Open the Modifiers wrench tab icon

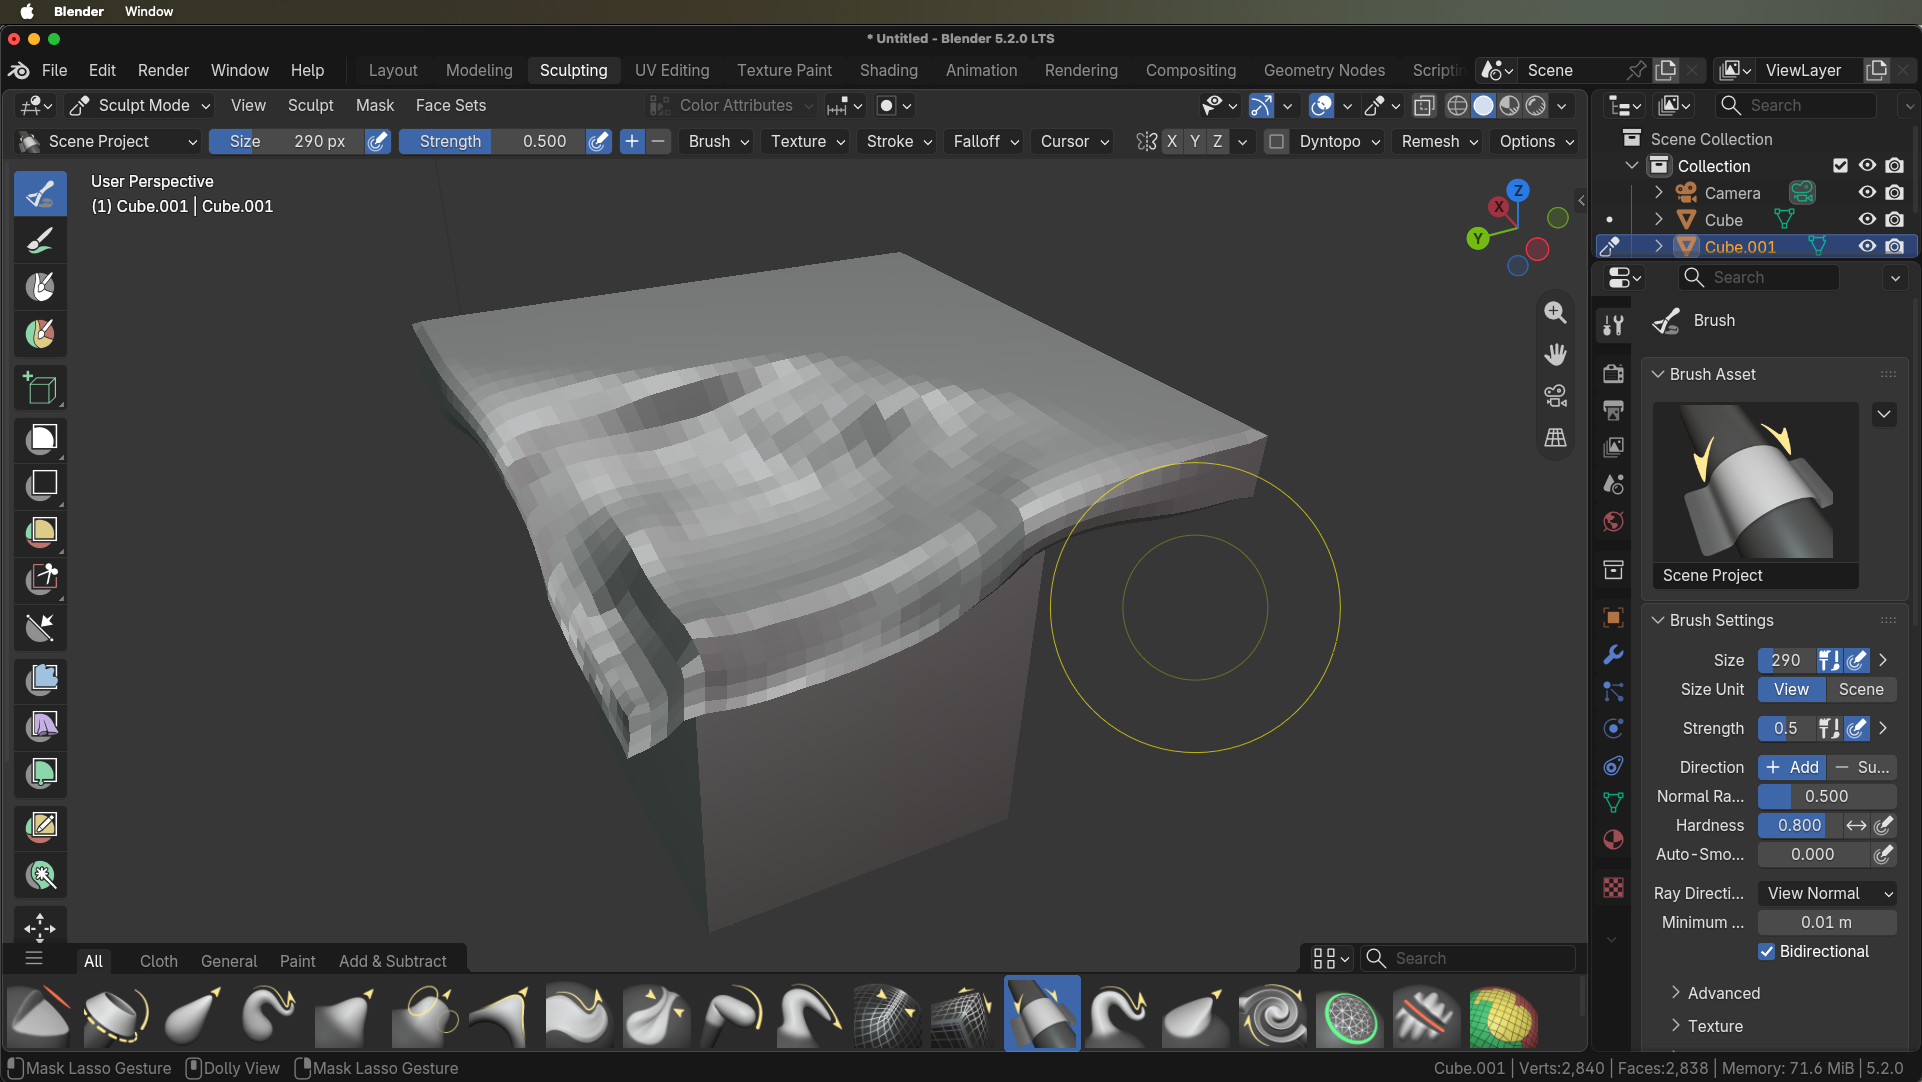[1613, 655]
